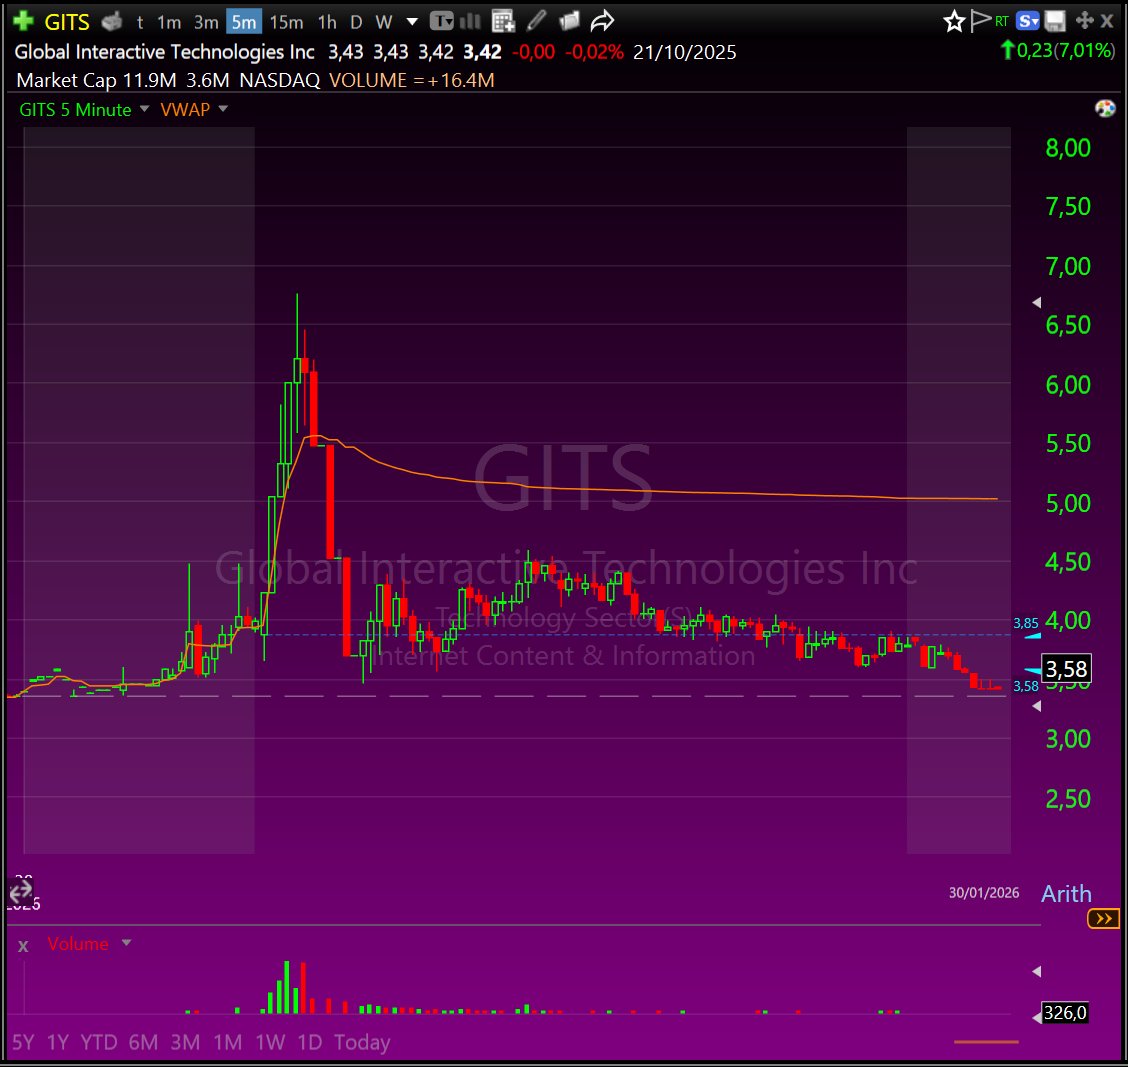Select the Weekly (W) timeframe
1128x1067 pixels.
[x=384, y=22]
